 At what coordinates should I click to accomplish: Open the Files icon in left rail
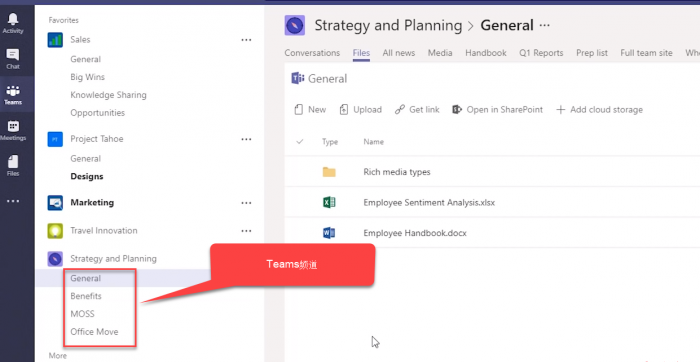tap(13, 162)
